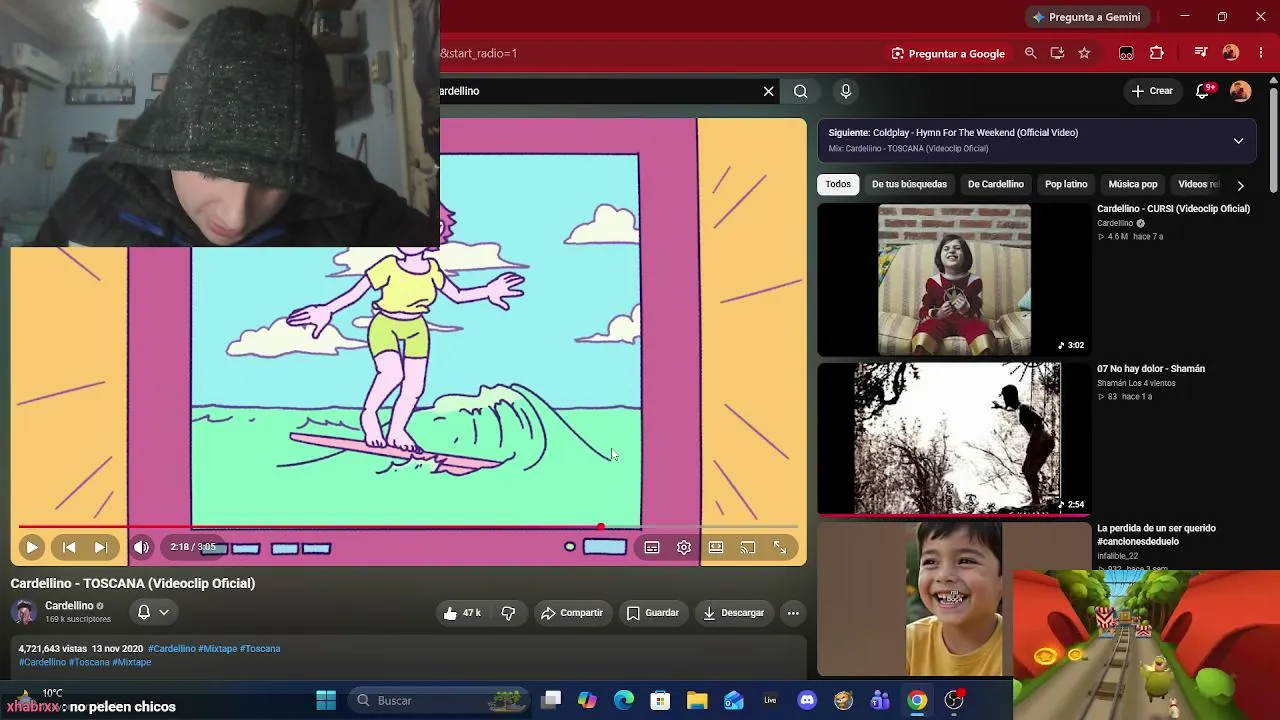
Task: Go to the previous video in the player
Action: [x=69, y=547]
